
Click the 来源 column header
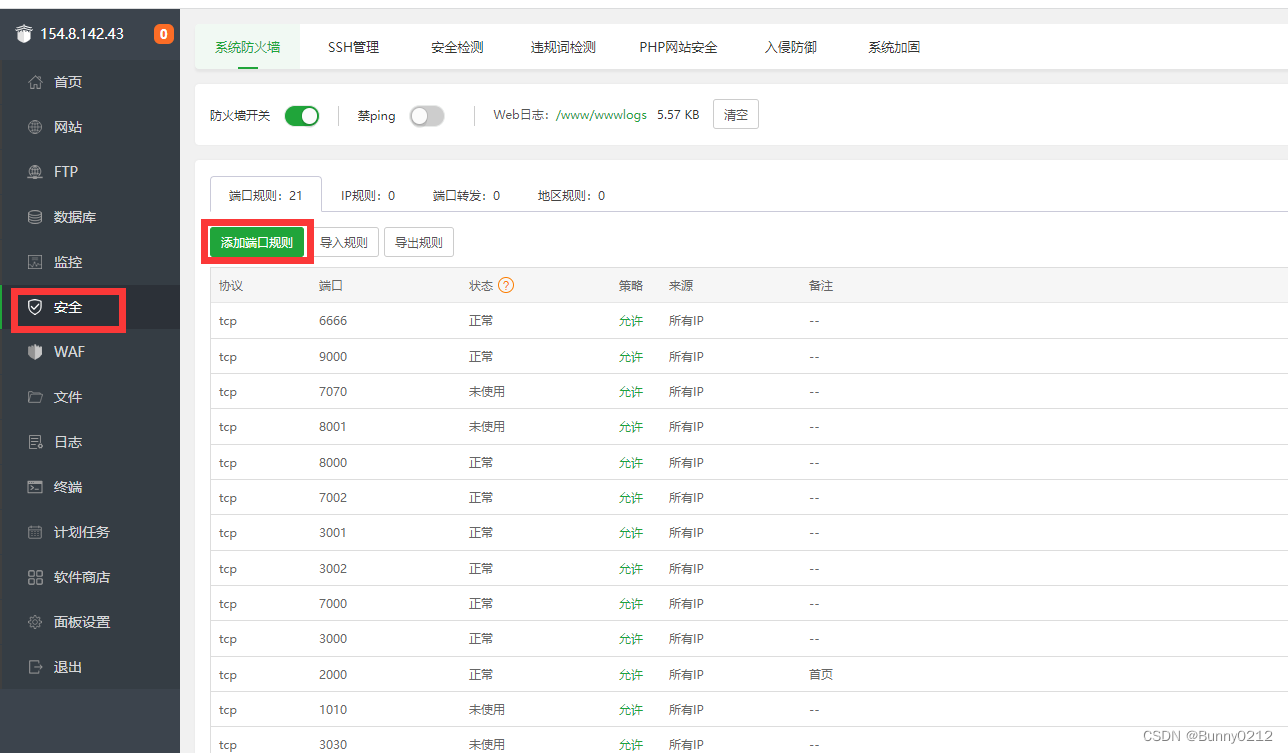pyautogui.click(x=681, y=285)
